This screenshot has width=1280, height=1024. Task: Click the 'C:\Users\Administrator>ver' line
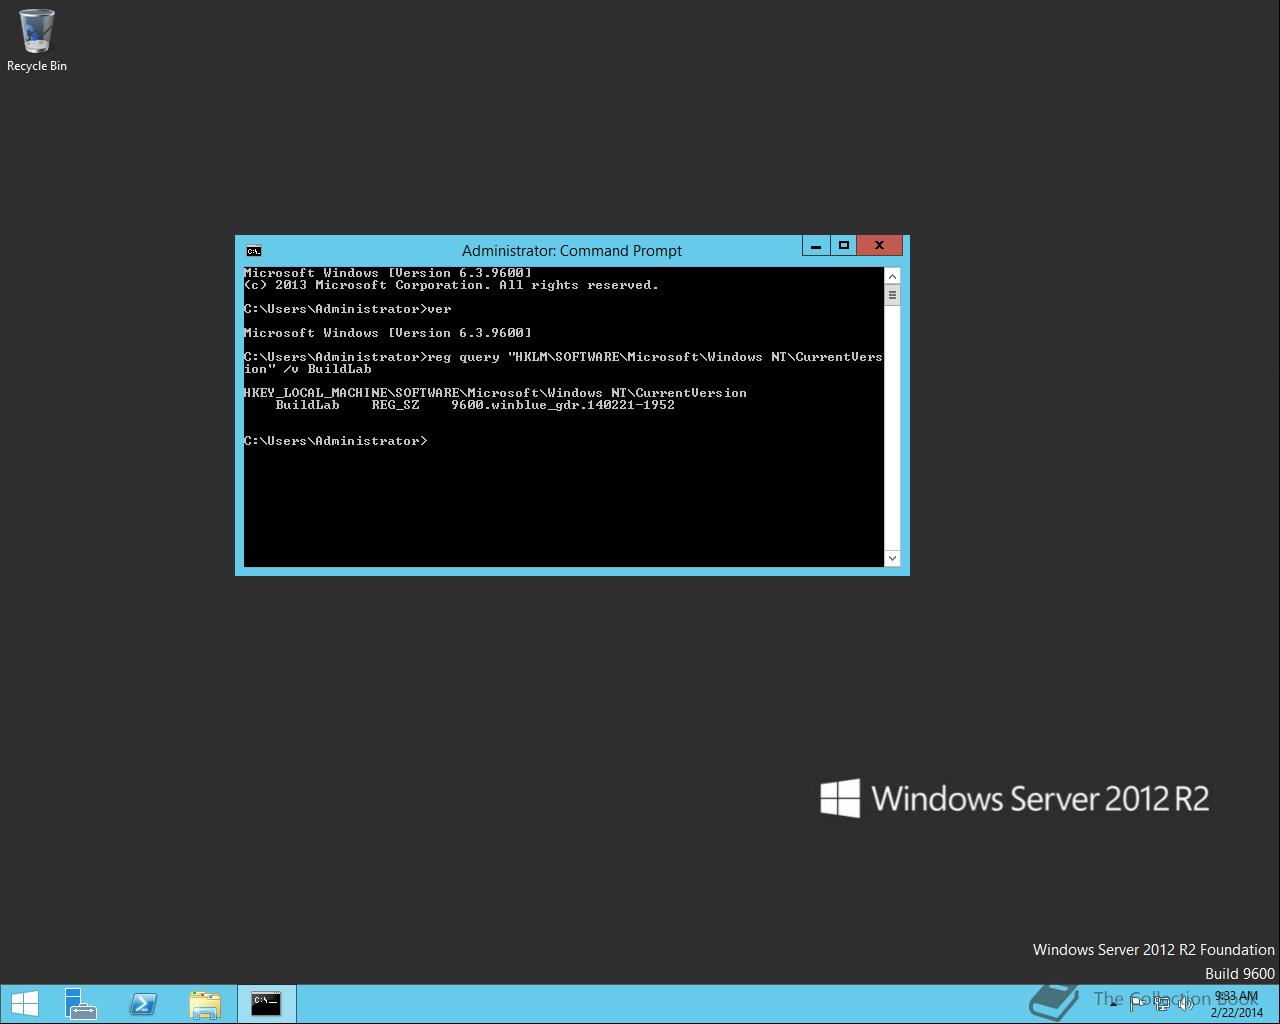pos(348,309)
